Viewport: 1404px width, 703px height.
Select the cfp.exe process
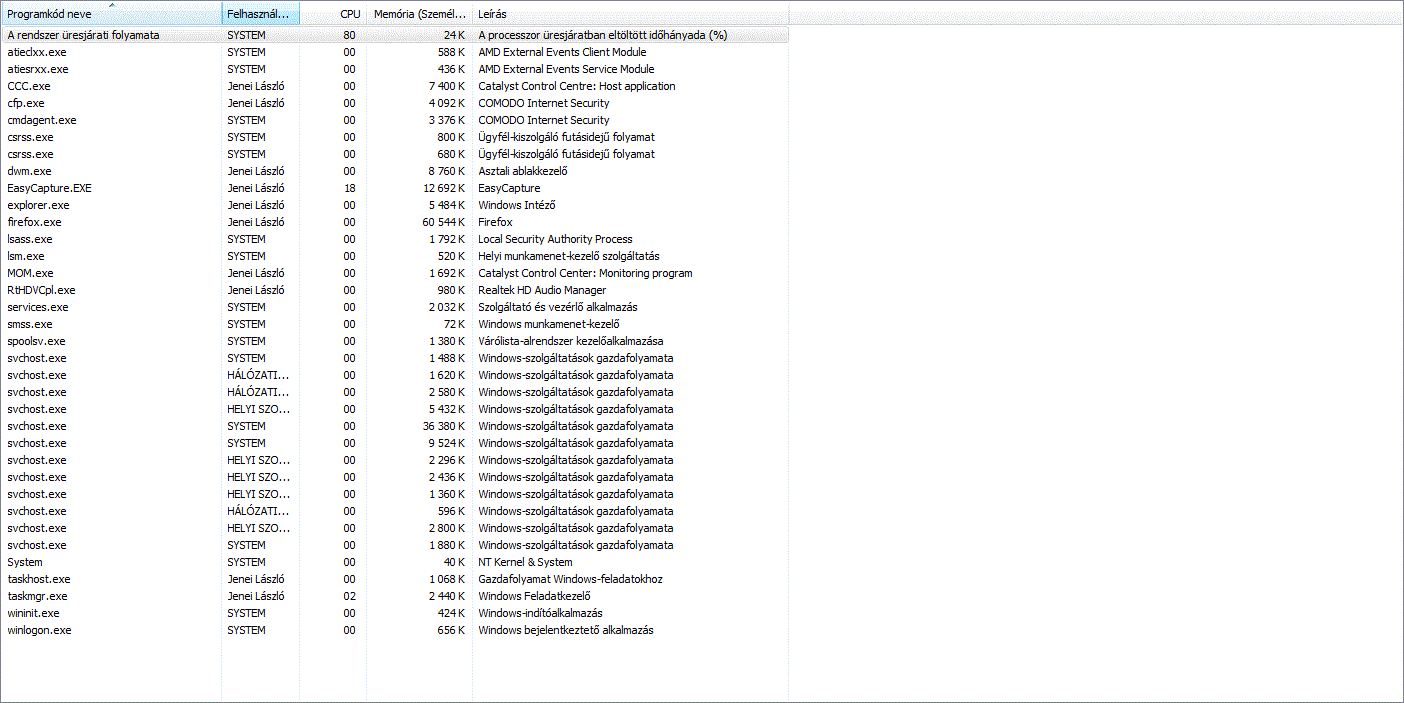pyautogui.click(x=395, y=103)
